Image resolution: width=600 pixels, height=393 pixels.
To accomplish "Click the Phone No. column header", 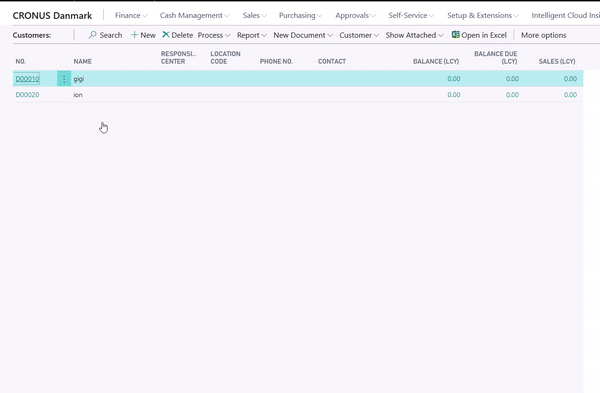I will click(x=276, y=61).
